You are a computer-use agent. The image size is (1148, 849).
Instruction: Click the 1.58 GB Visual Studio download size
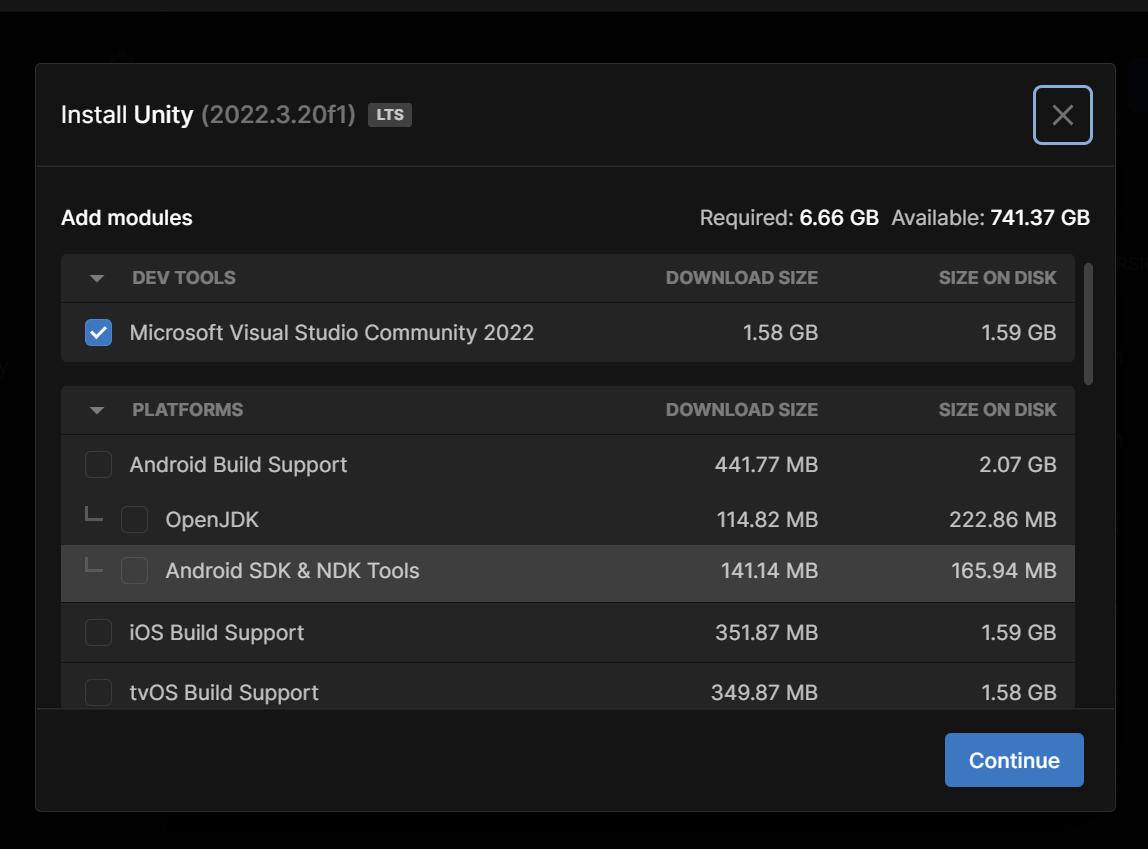click(x=780, y=333)
